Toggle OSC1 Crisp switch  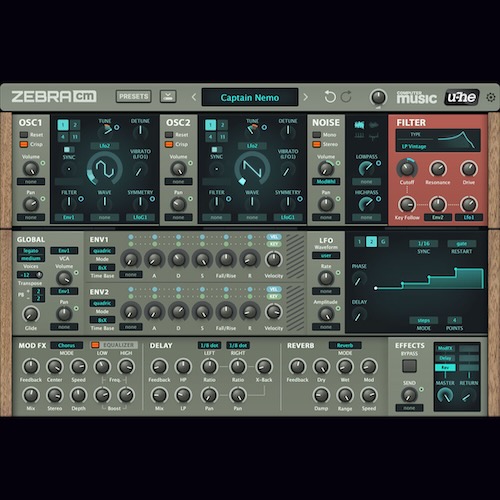coord(24,144)
